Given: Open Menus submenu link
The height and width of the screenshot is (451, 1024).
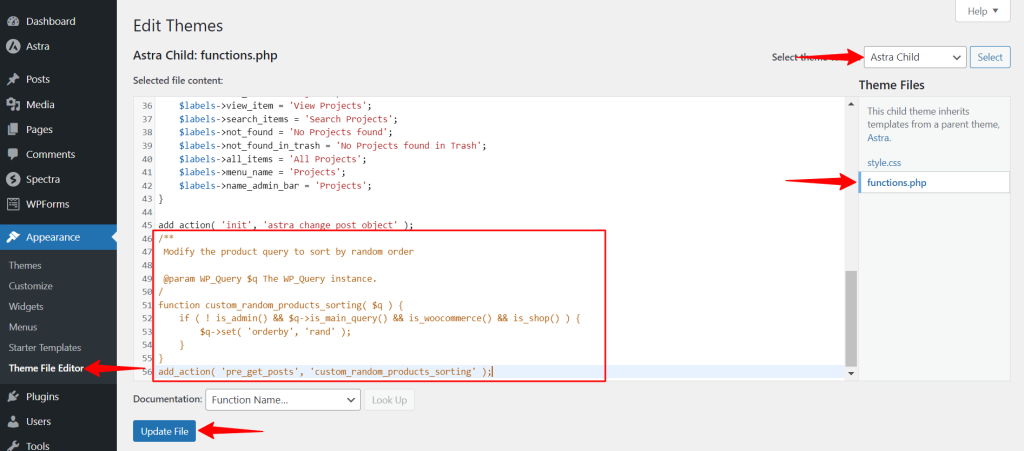Looking at the screenshot, I should [x=23, y=327].
